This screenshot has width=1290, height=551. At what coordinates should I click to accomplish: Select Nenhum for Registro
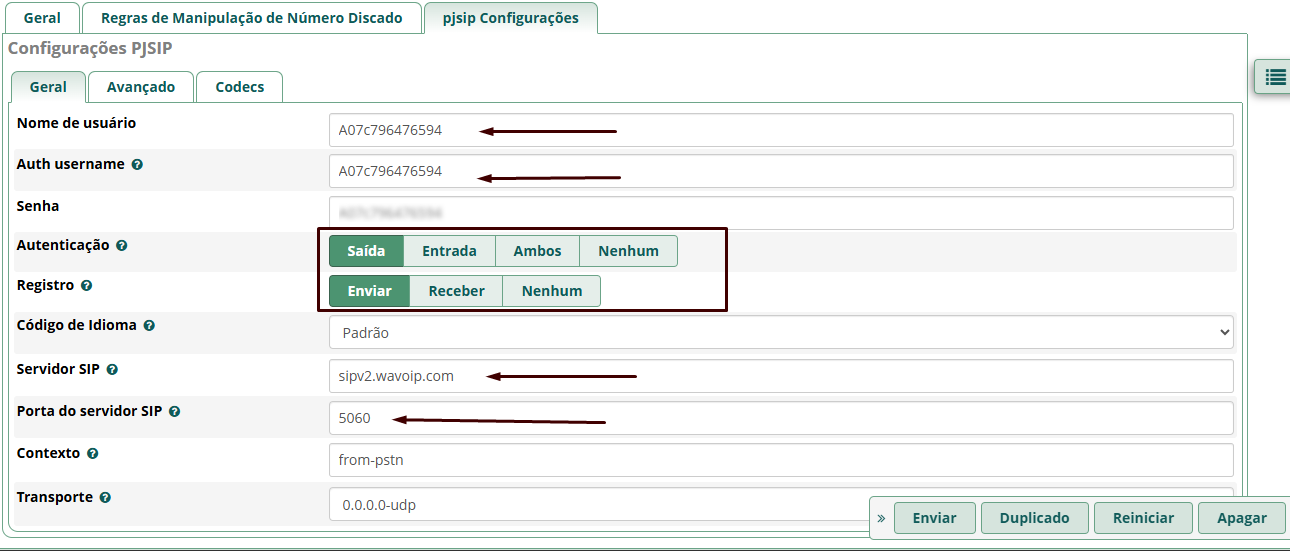tap(551, 291)
